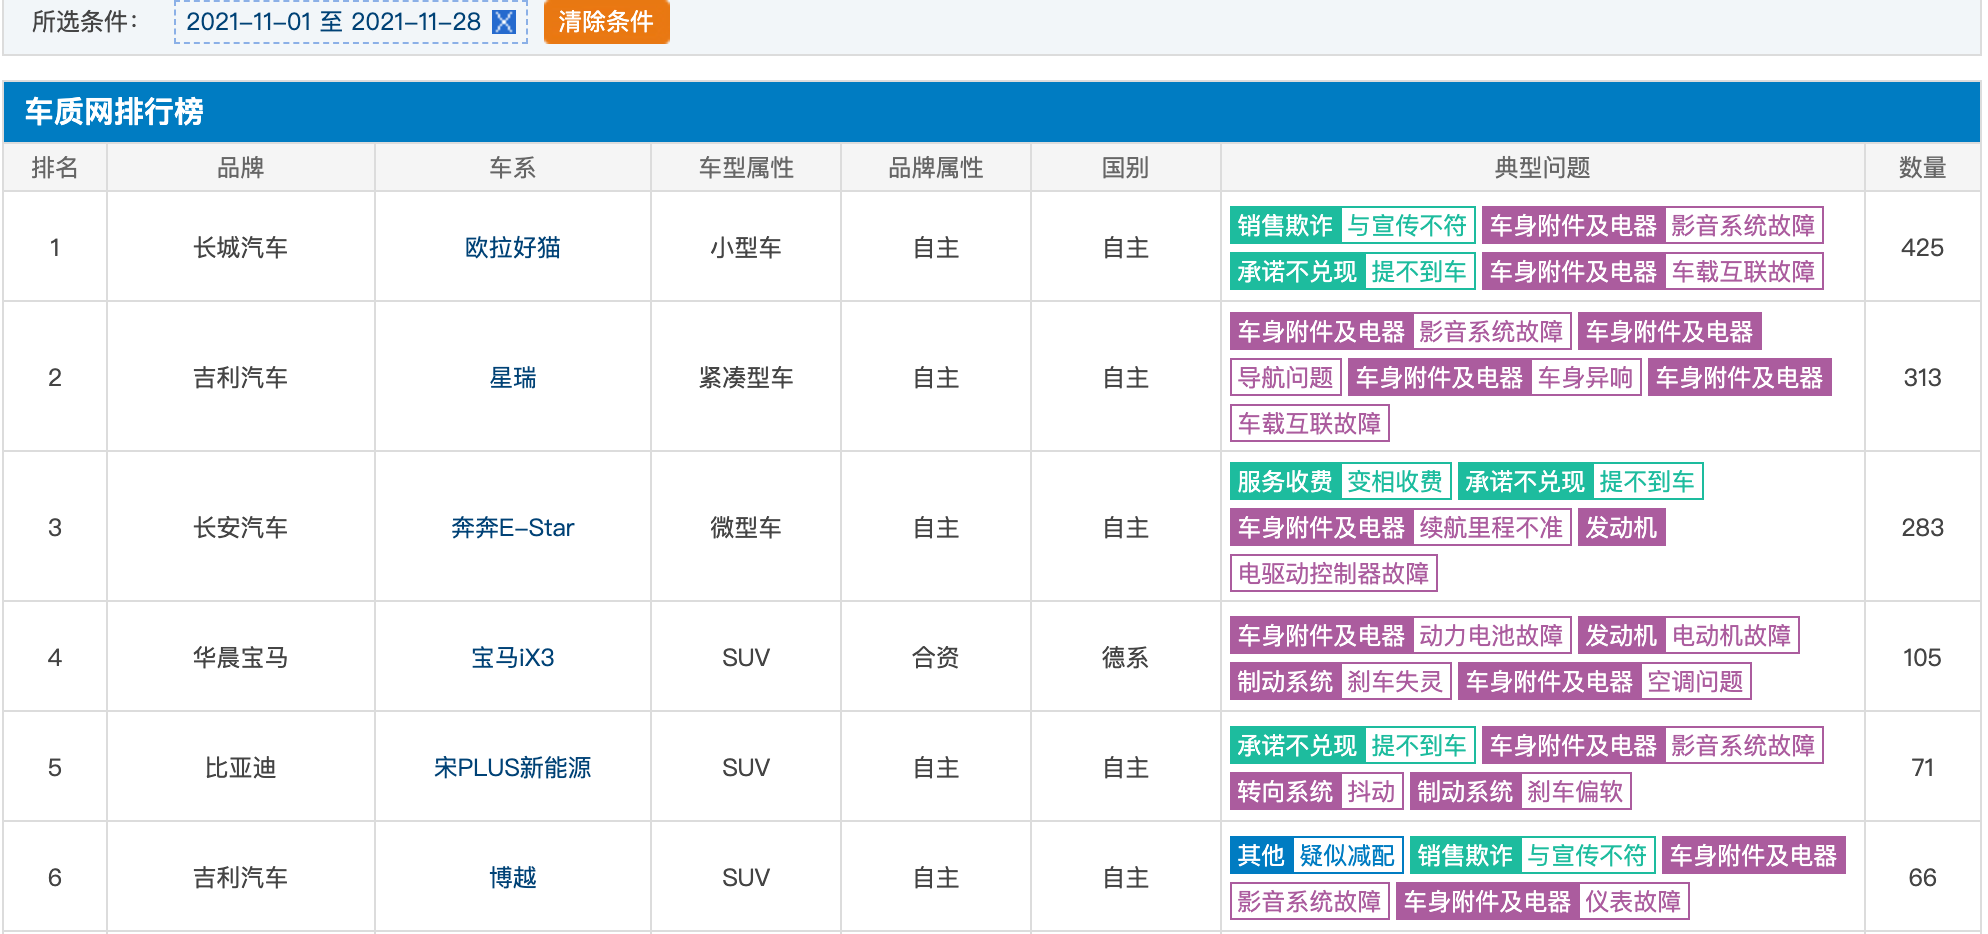This screenshot has height=934, width=1988.
Task: Click 影音系统故障 tag in the 星瑞 row
Action: 1491,332
